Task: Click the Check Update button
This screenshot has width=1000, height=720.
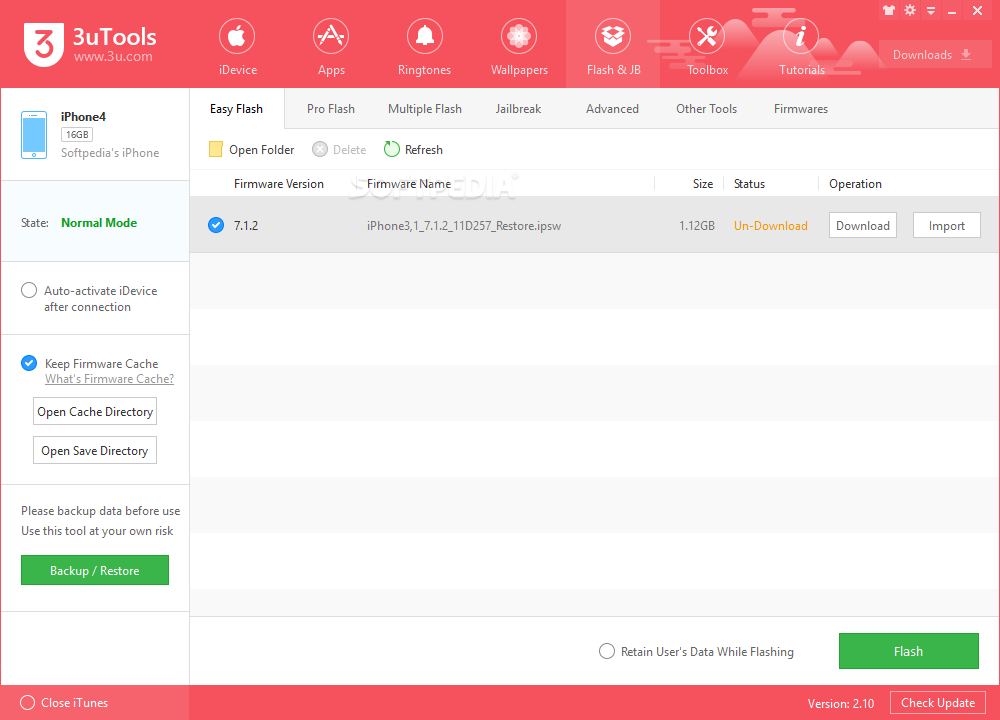Action: click(938, 703)
